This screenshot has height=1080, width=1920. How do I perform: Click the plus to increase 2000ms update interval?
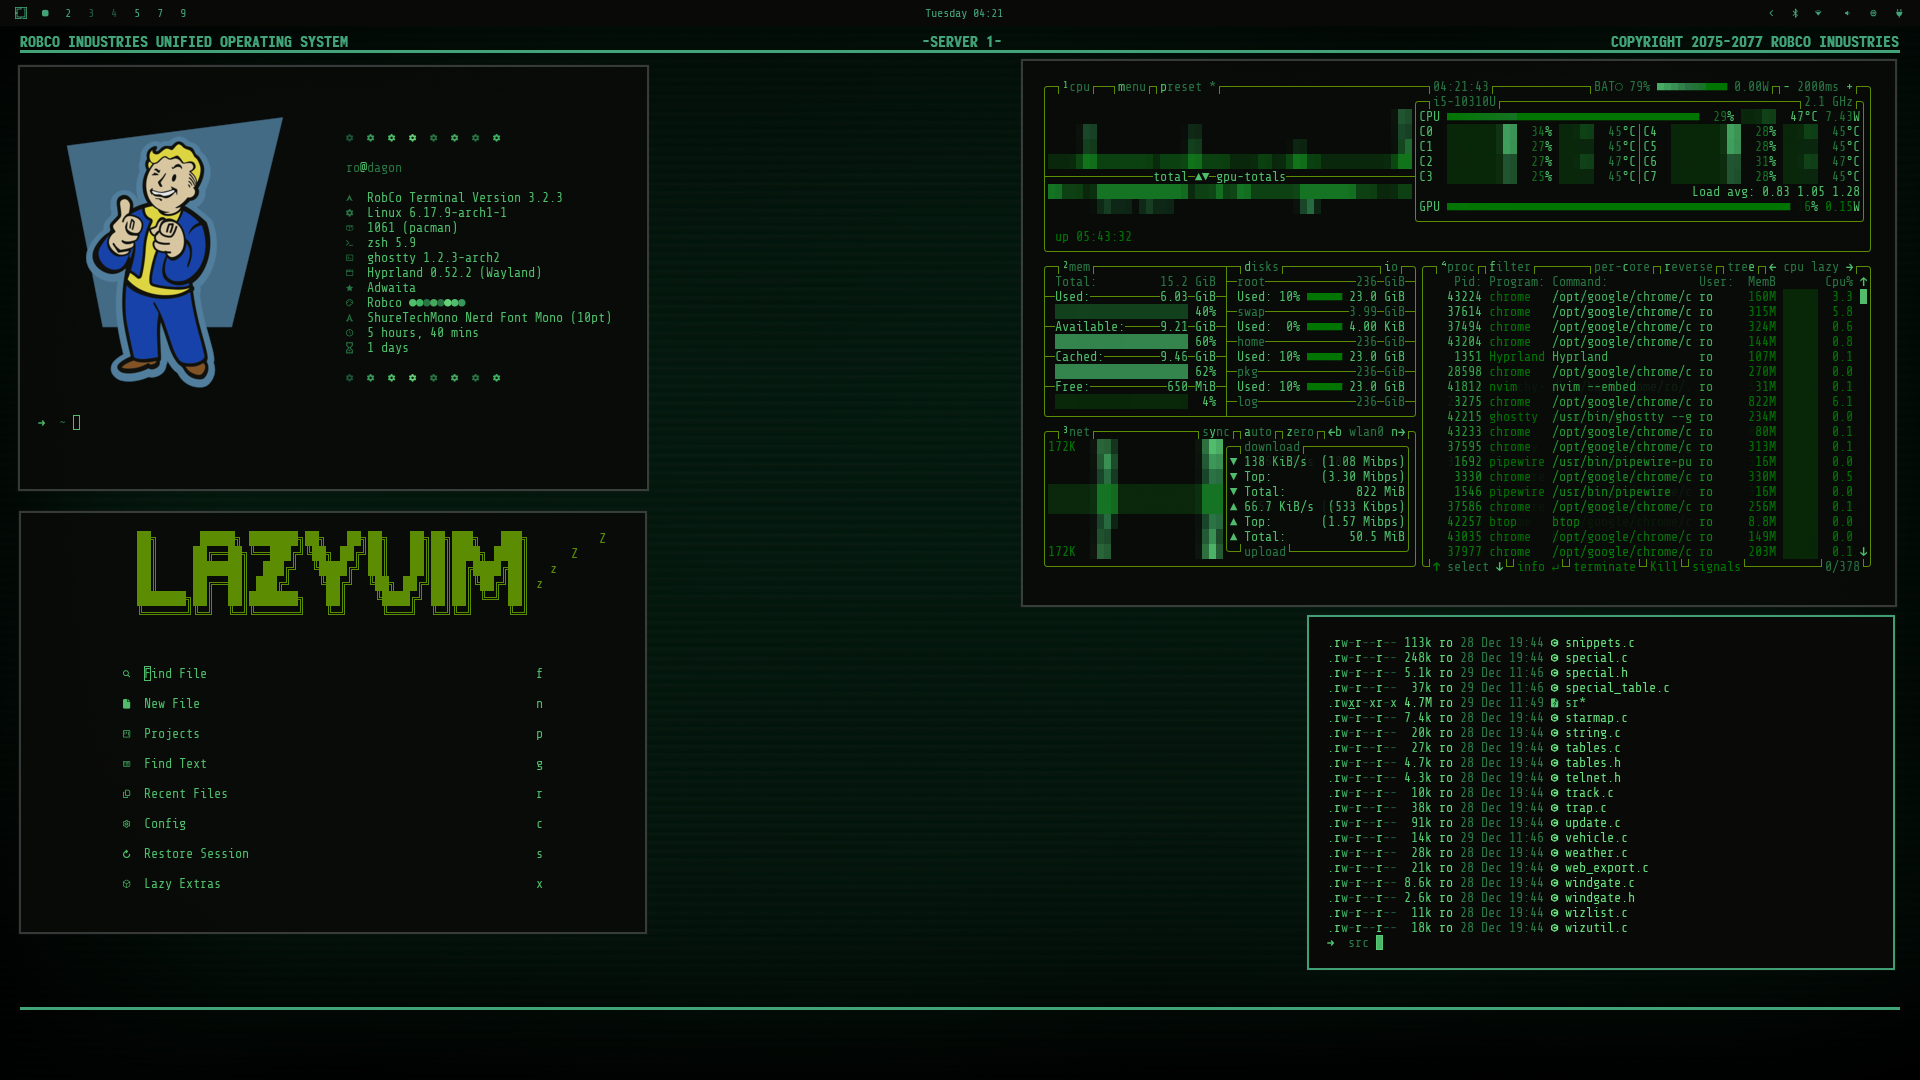coord(1849,87)
